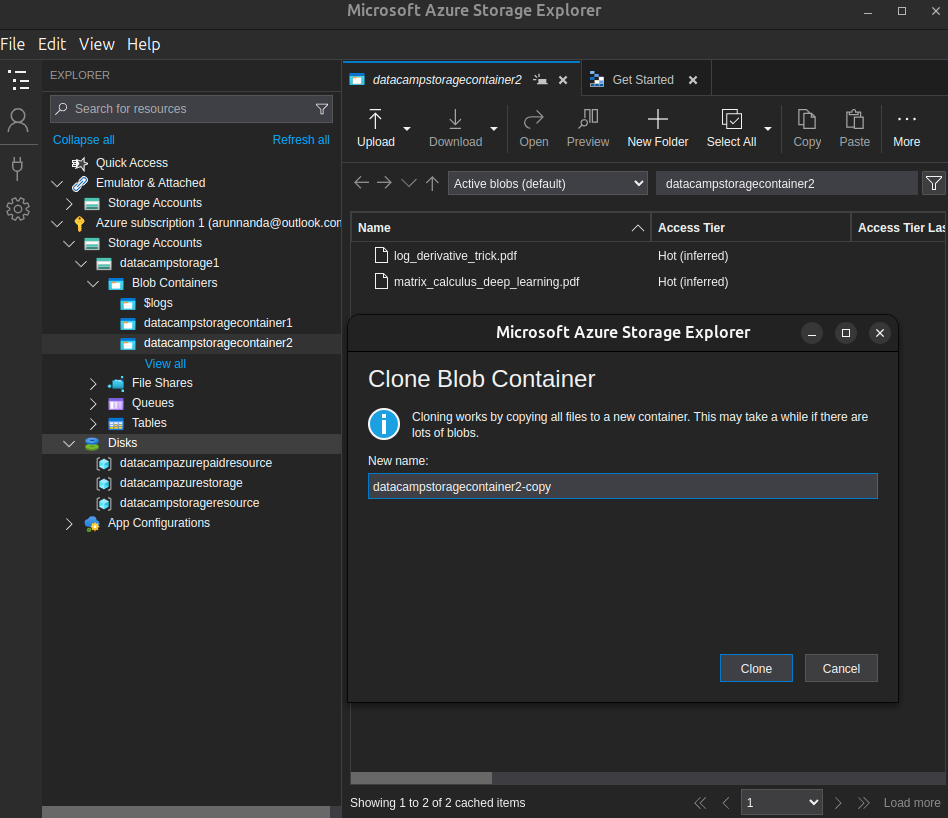Click the Upload toolbar icon

pos(376,120)
